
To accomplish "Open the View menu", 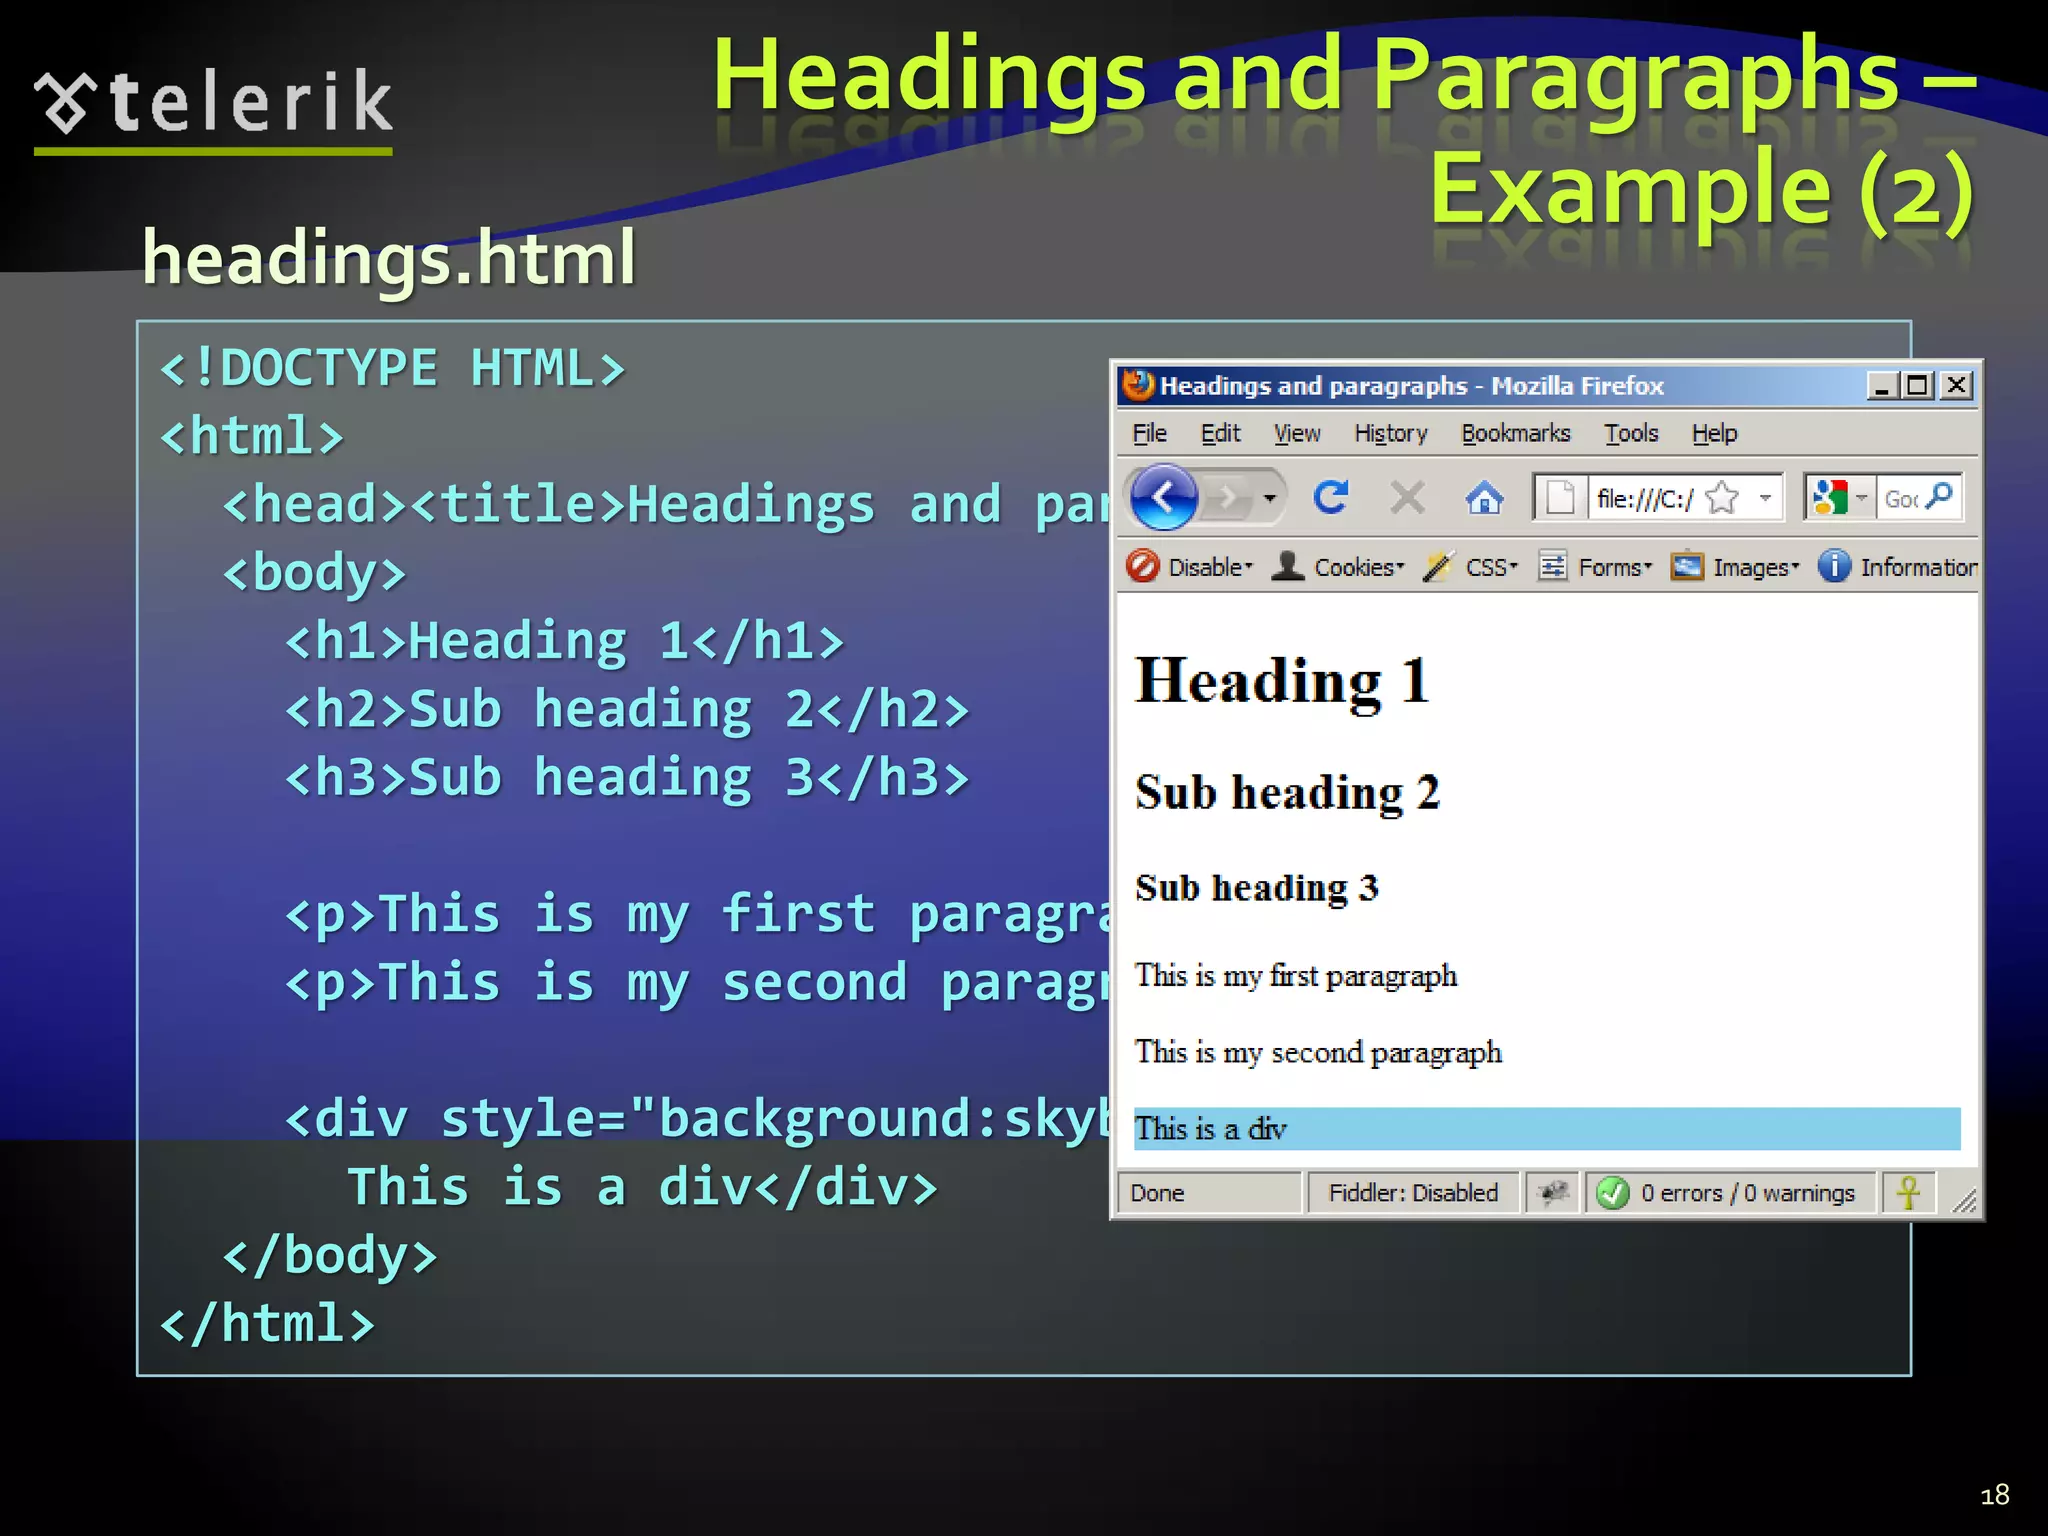I will point(1297,433).
